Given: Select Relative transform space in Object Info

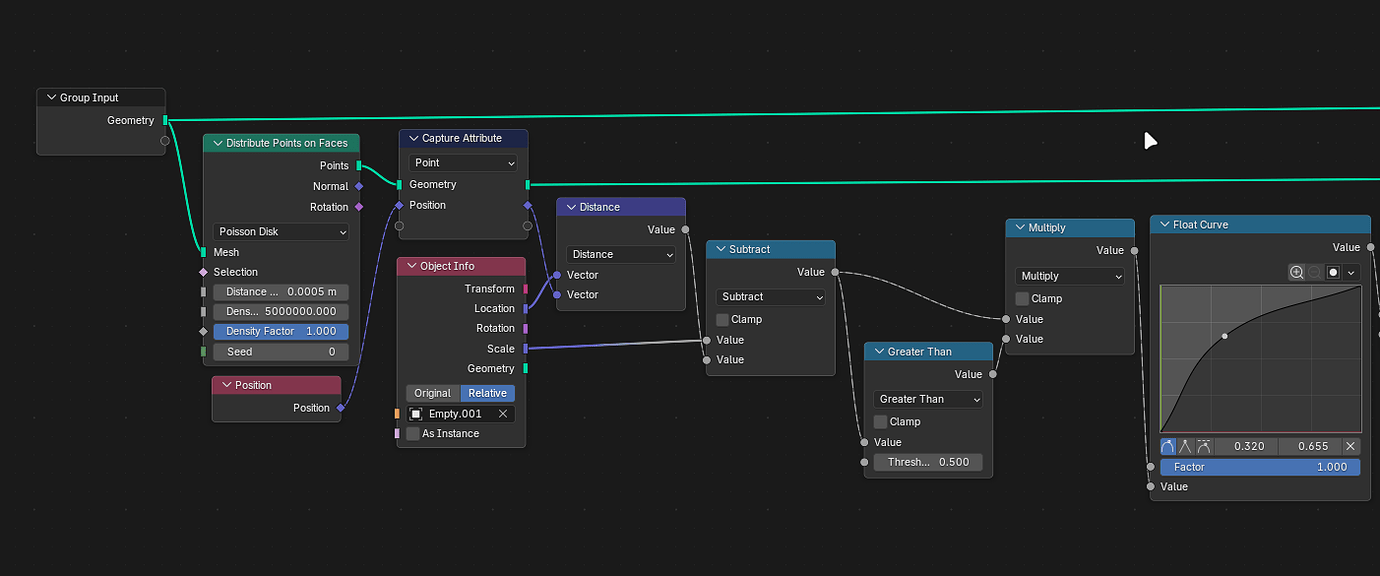Looking at the screenshot, I should pyautogui.click(x=488, y=393).
